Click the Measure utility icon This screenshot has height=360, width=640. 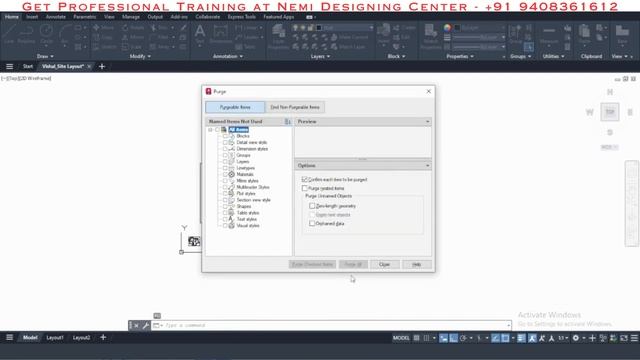(x=549, y=34)
